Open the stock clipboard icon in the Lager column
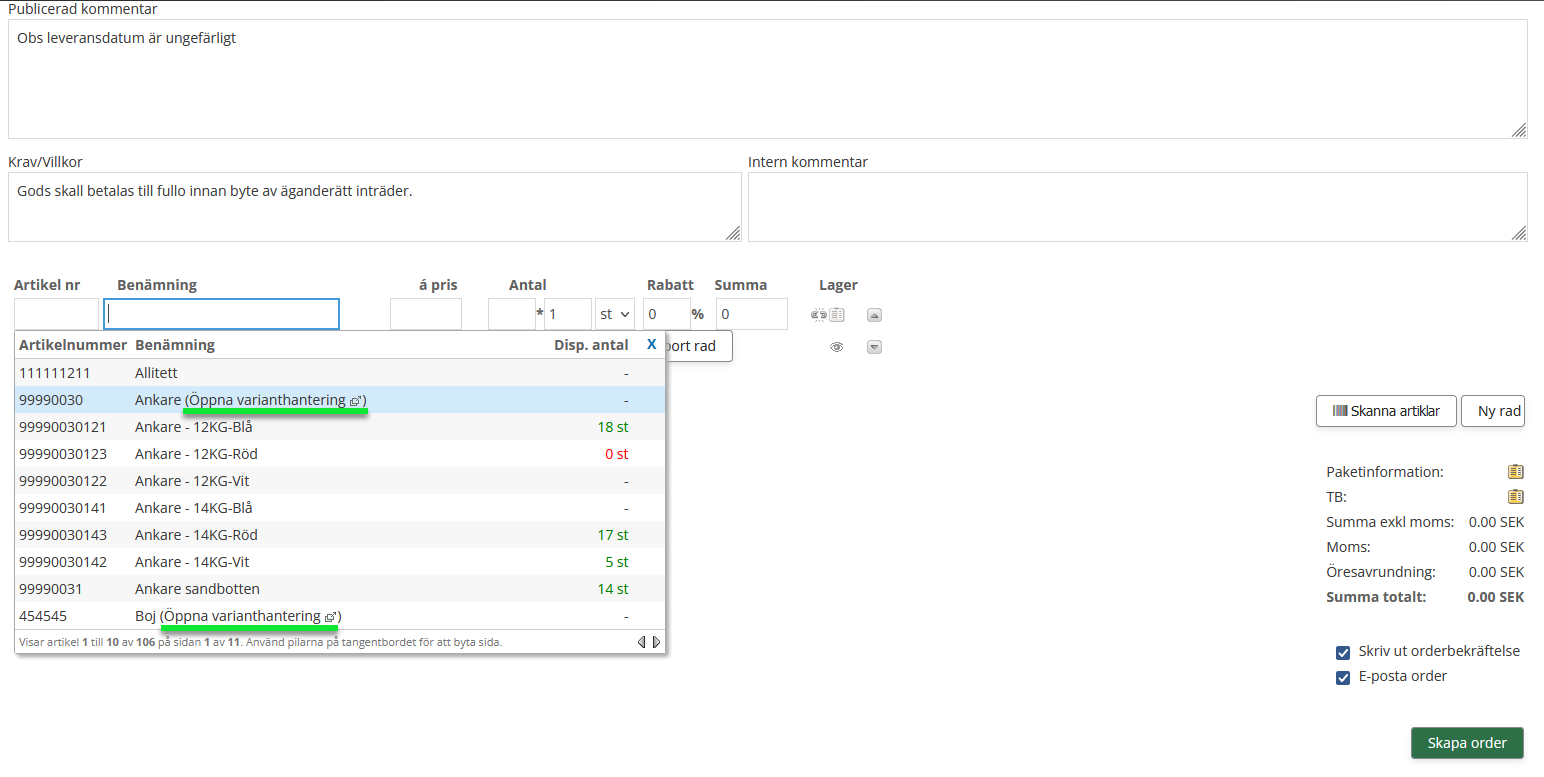The width and height of the screenshot is (1544, 777). pos(837,315)
